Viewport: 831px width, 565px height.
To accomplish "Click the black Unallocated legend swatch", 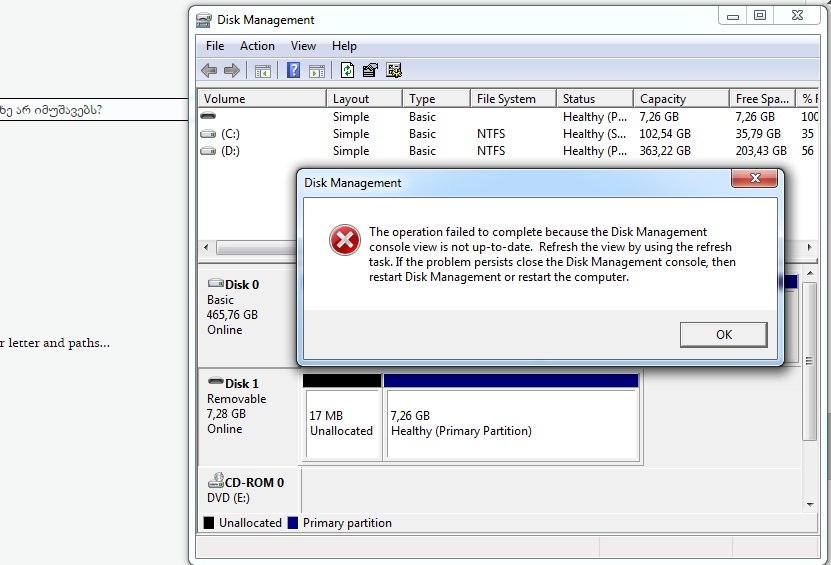I will point(209,523).
